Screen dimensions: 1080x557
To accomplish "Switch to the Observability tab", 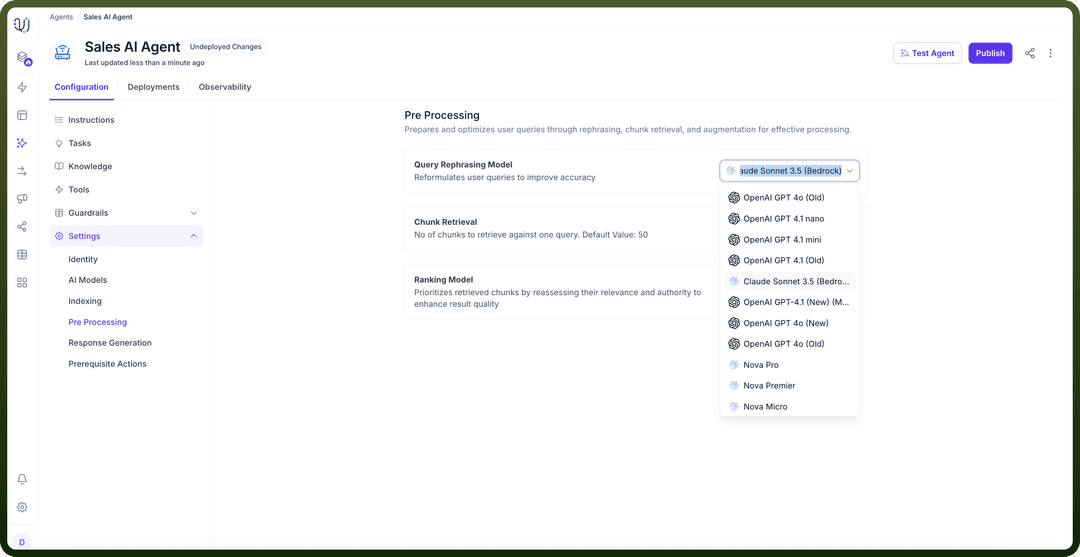I will point(225,87).
